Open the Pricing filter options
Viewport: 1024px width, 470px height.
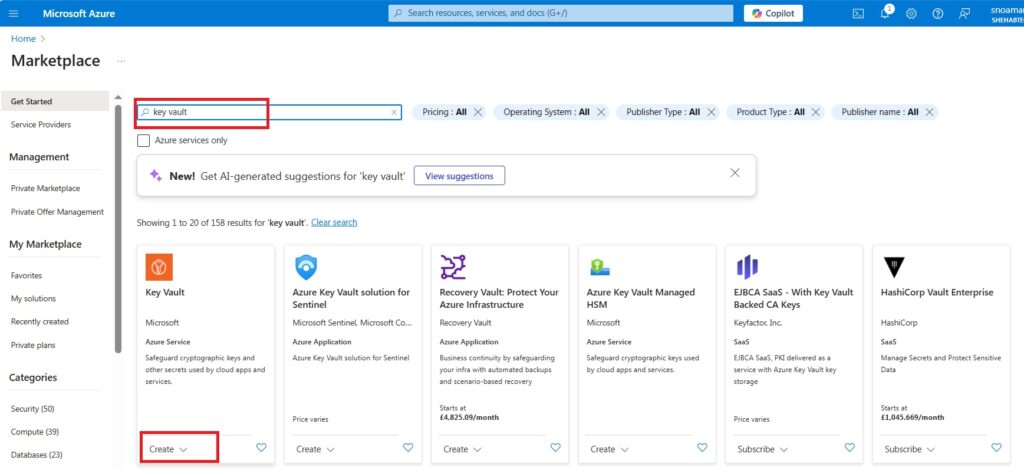(x=444, y=112)
